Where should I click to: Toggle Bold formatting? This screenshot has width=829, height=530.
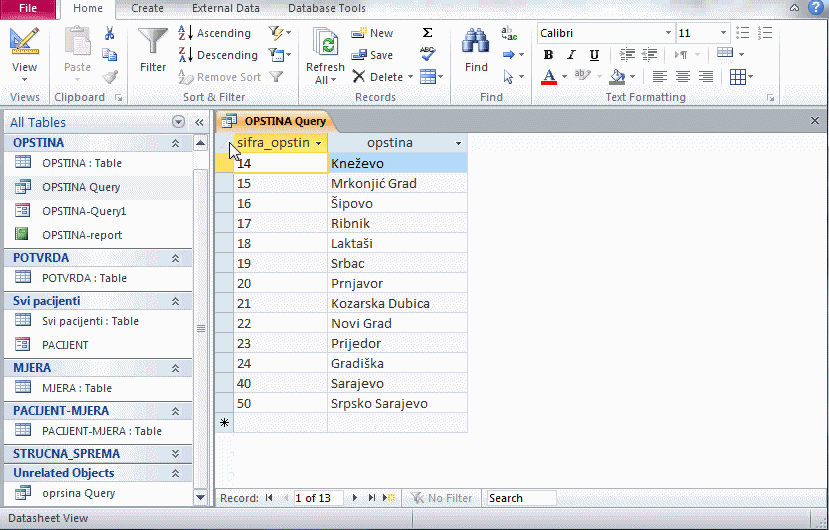click(548, 55)
